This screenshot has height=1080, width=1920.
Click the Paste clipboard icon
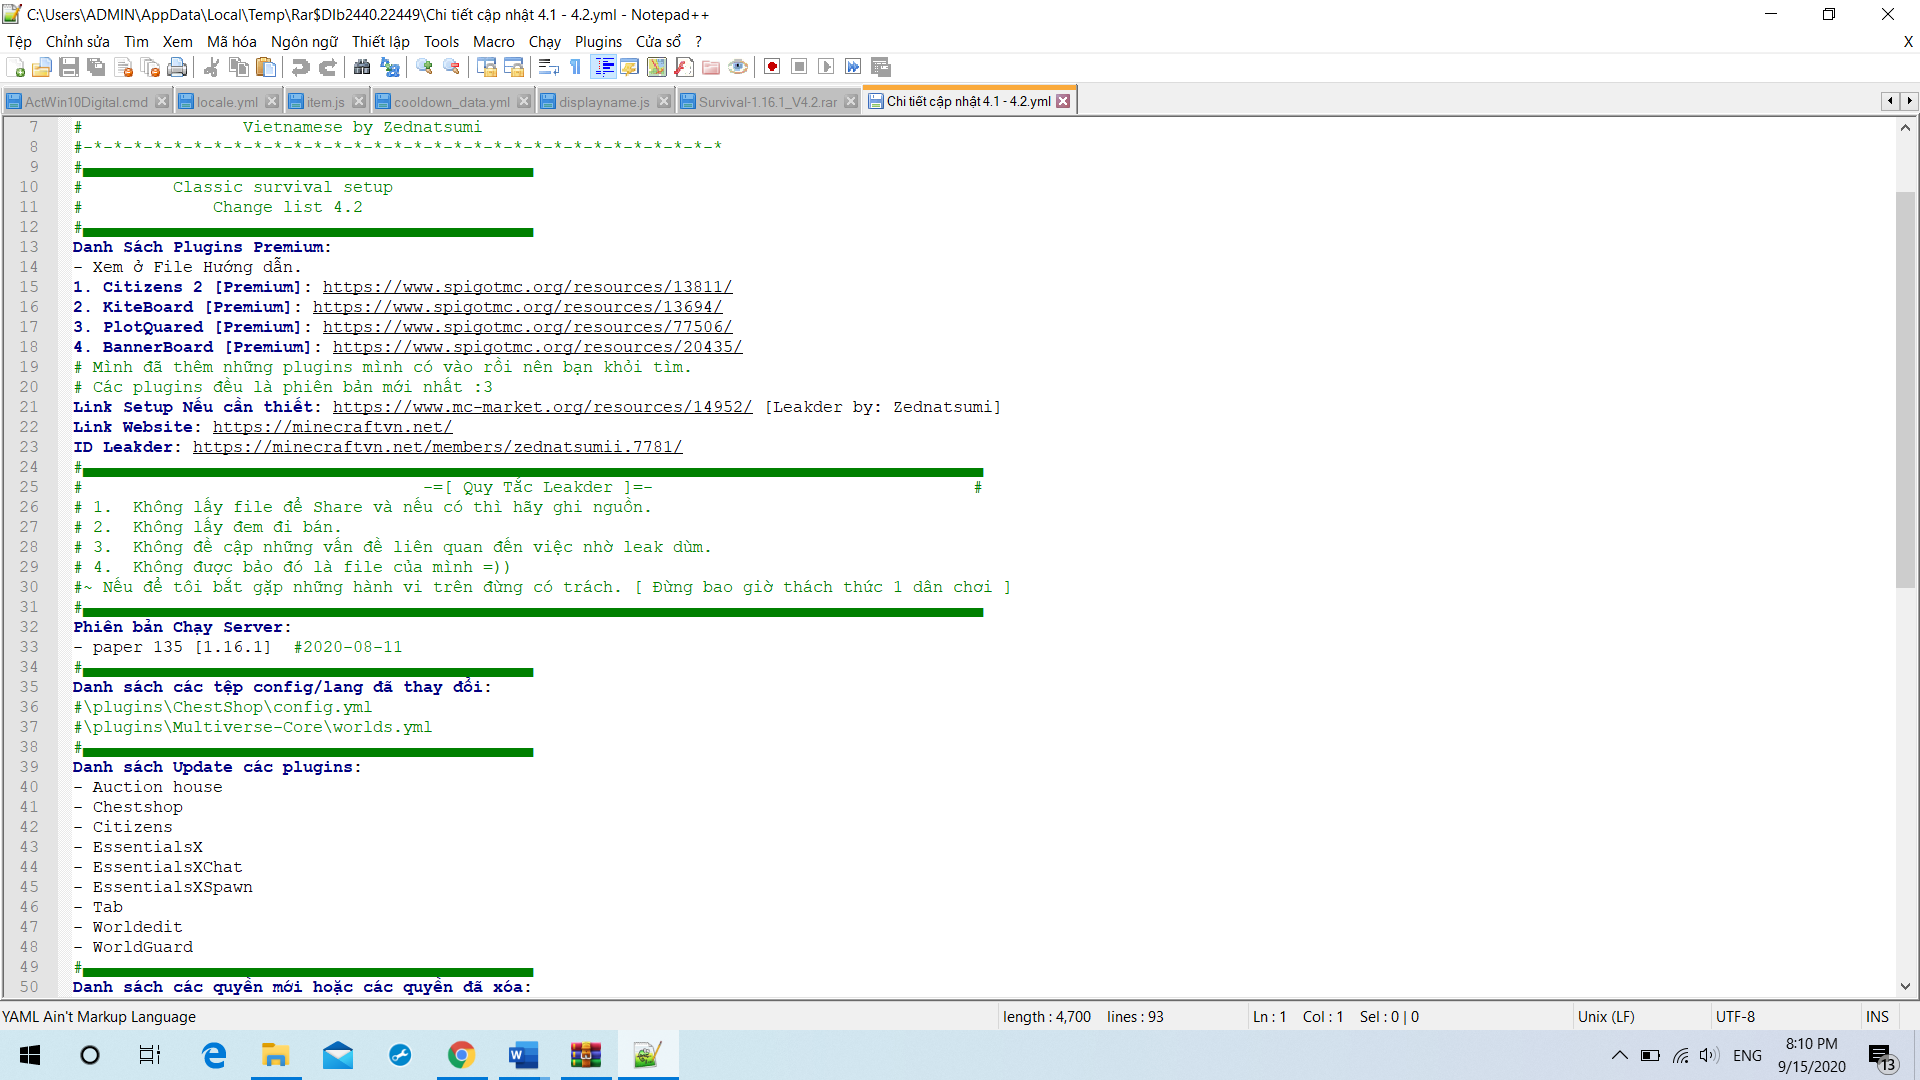pyautogui.click(x=266, y=67)
